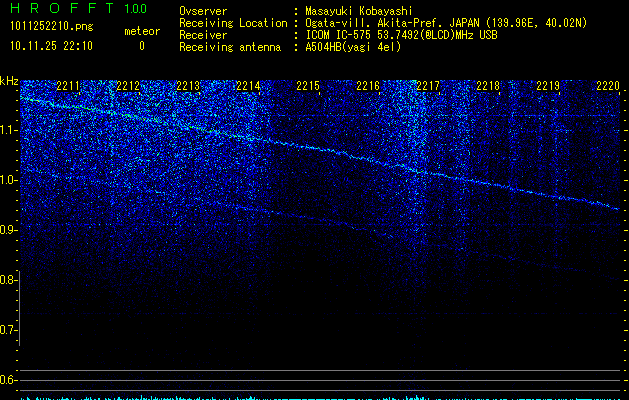Click time marker 2218
This screenshot has height=400, width=629.
pyautogui.click(x=488, y=86)
